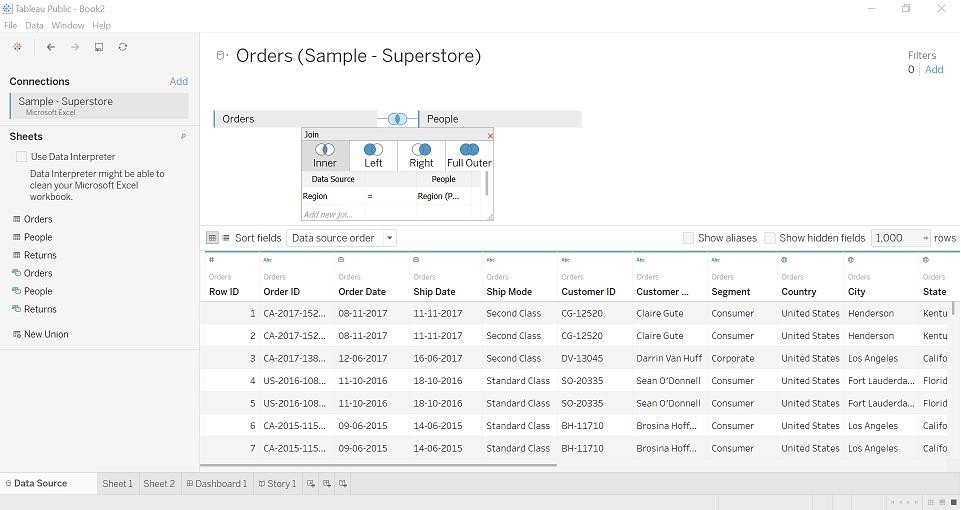
Task: Select the Right join type
Action: point(421,156)
